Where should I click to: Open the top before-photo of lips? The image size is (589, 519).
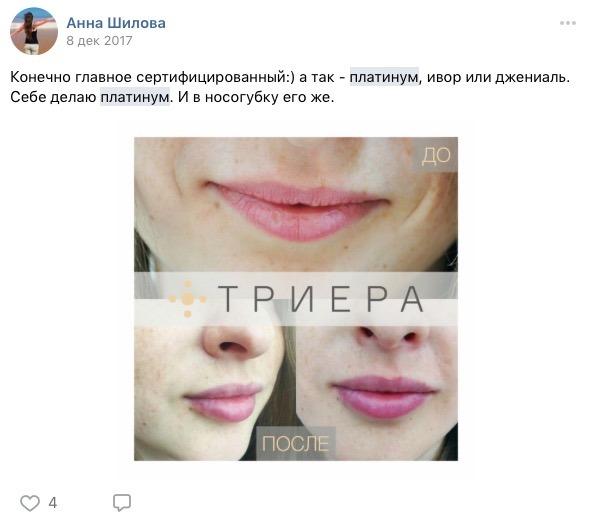pos(296,205)
